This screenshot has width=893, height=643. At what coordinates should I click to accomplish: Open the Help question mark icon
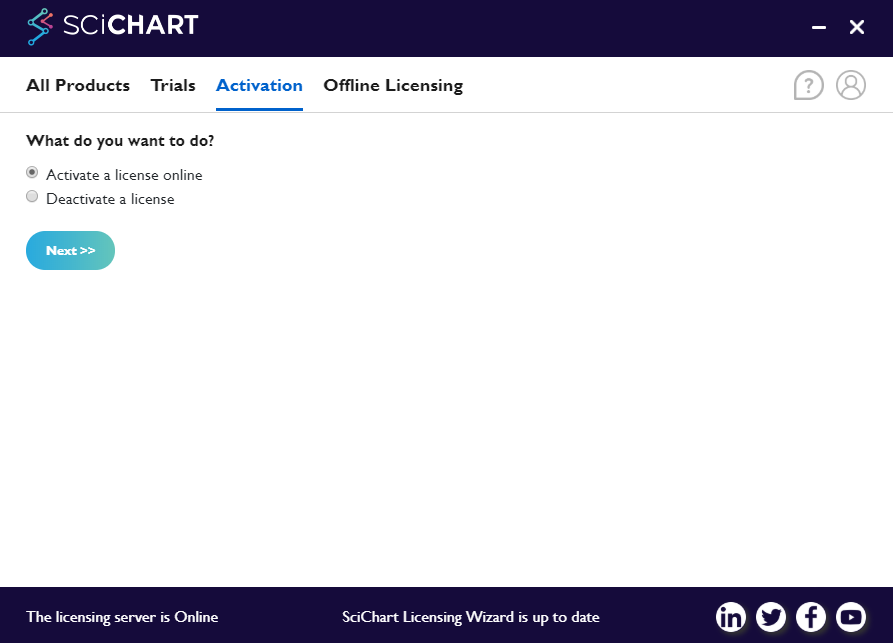tap(808, 85)
